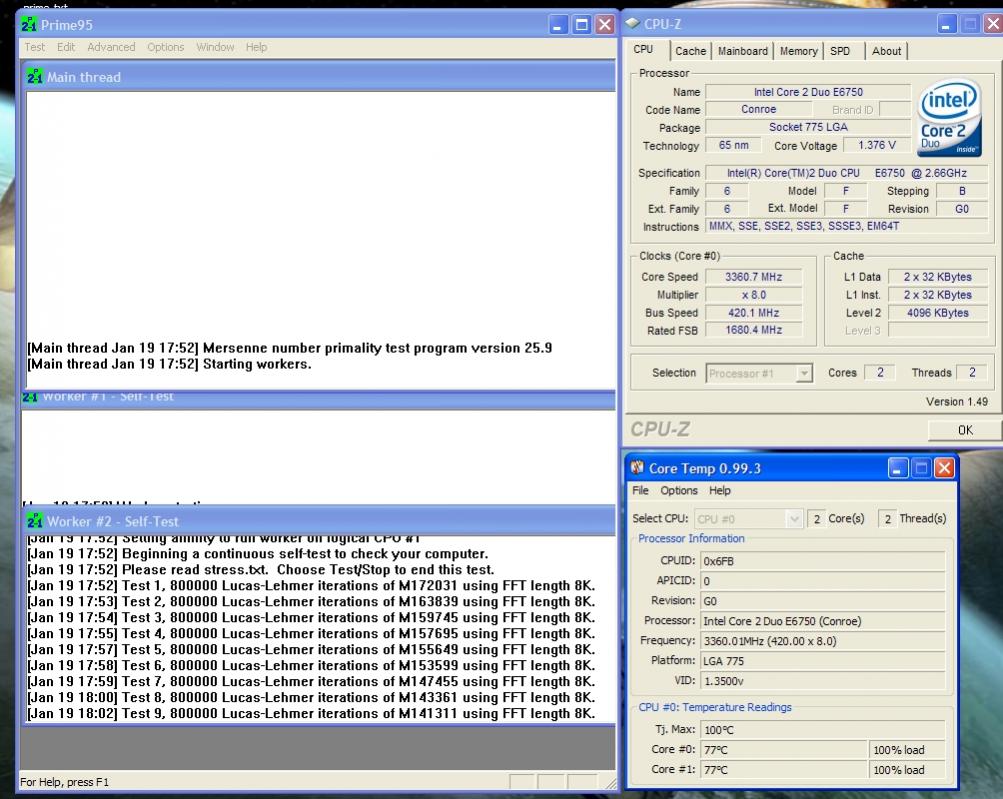Click the 'Starting workers.' log line
The width and height of the screenshot is (1003, 799).
[170, 364]
